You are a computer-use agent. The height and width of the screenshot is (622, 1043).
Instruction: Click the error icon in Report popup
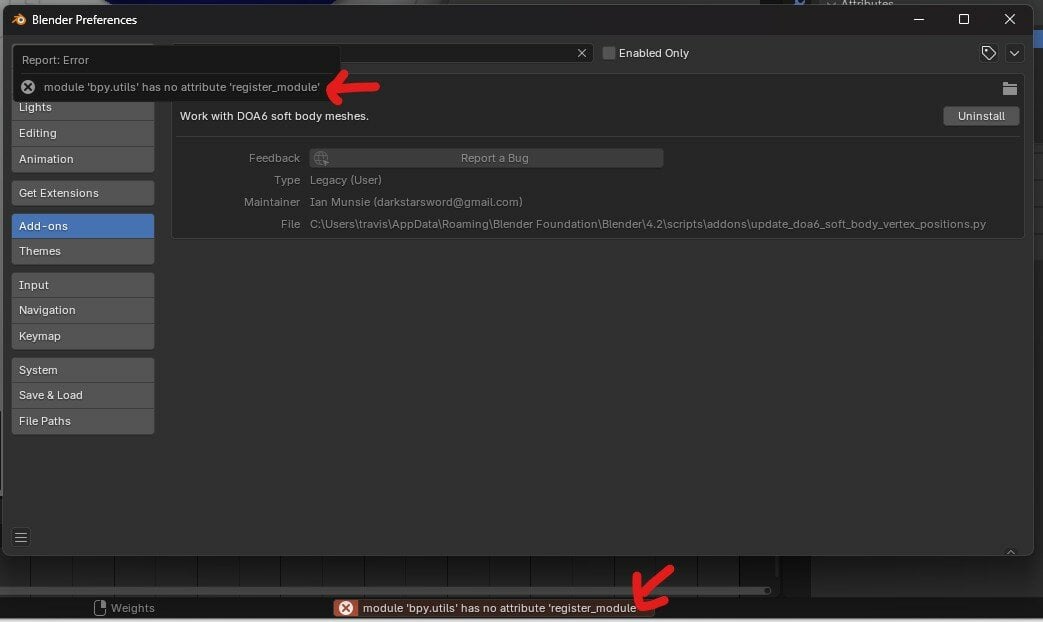pos(28,87)
